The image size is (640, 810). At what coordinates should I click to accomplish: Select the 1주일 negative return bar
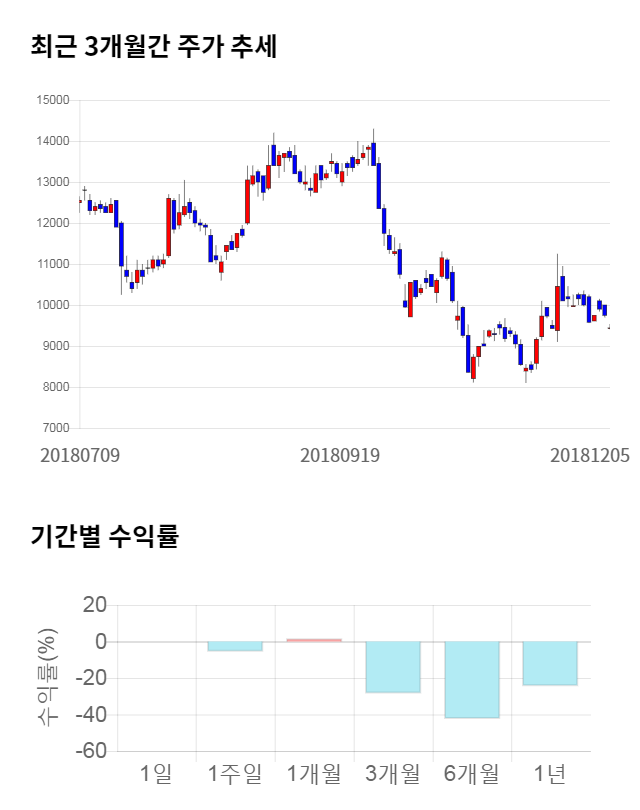[x=235, y=646]
